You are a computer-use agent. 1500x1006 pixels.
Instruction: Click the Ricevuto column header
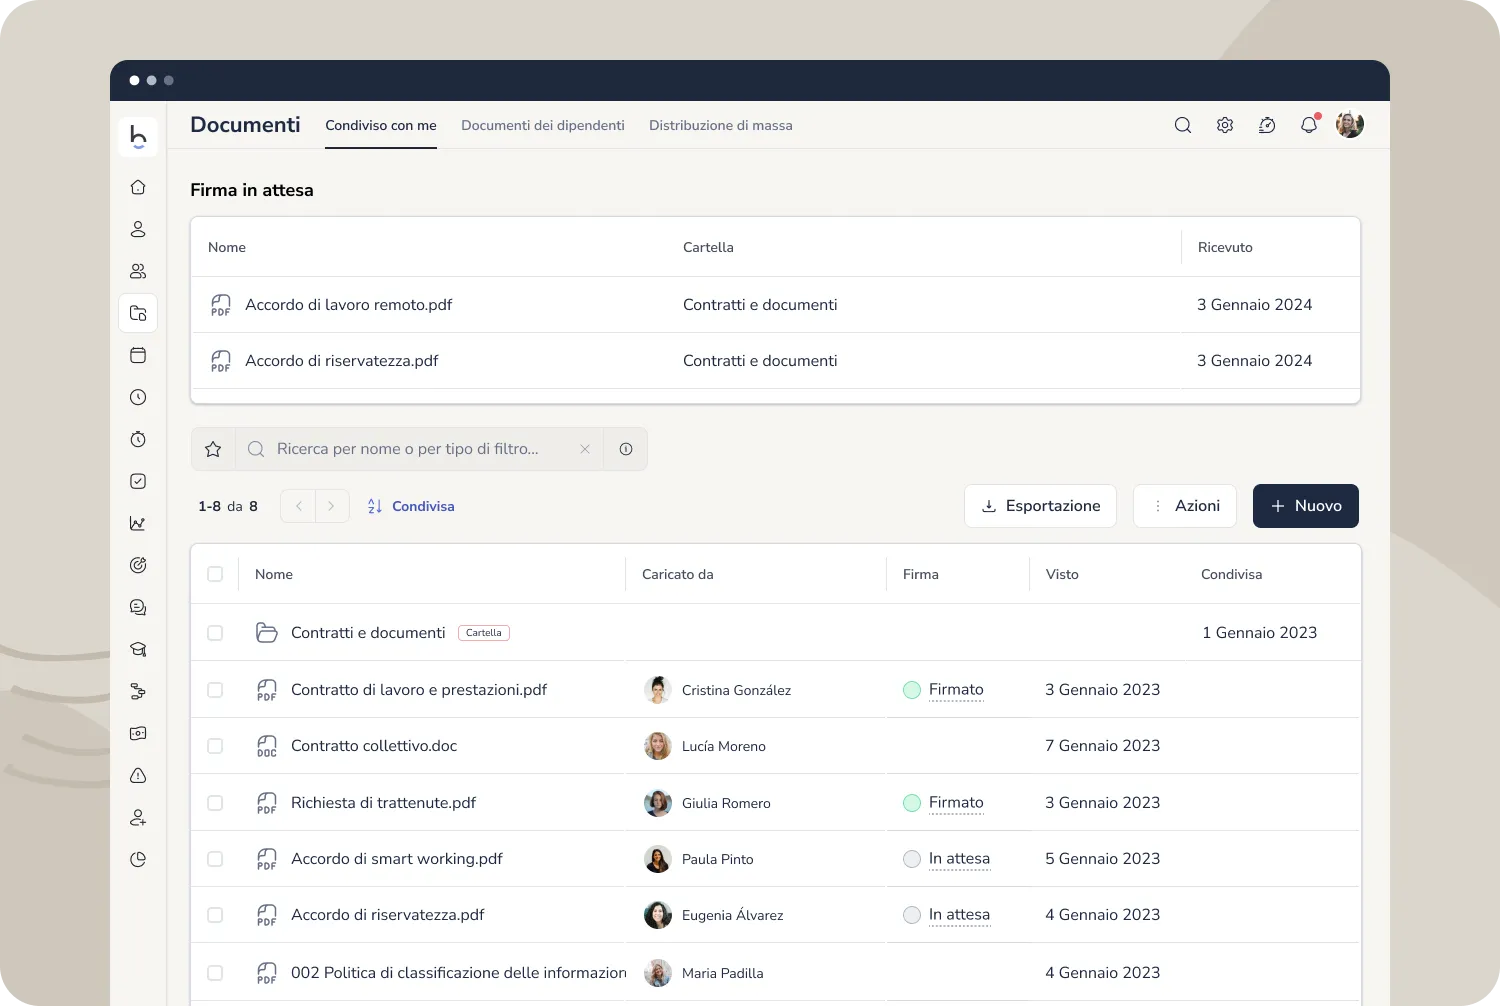coord(1225,247)
